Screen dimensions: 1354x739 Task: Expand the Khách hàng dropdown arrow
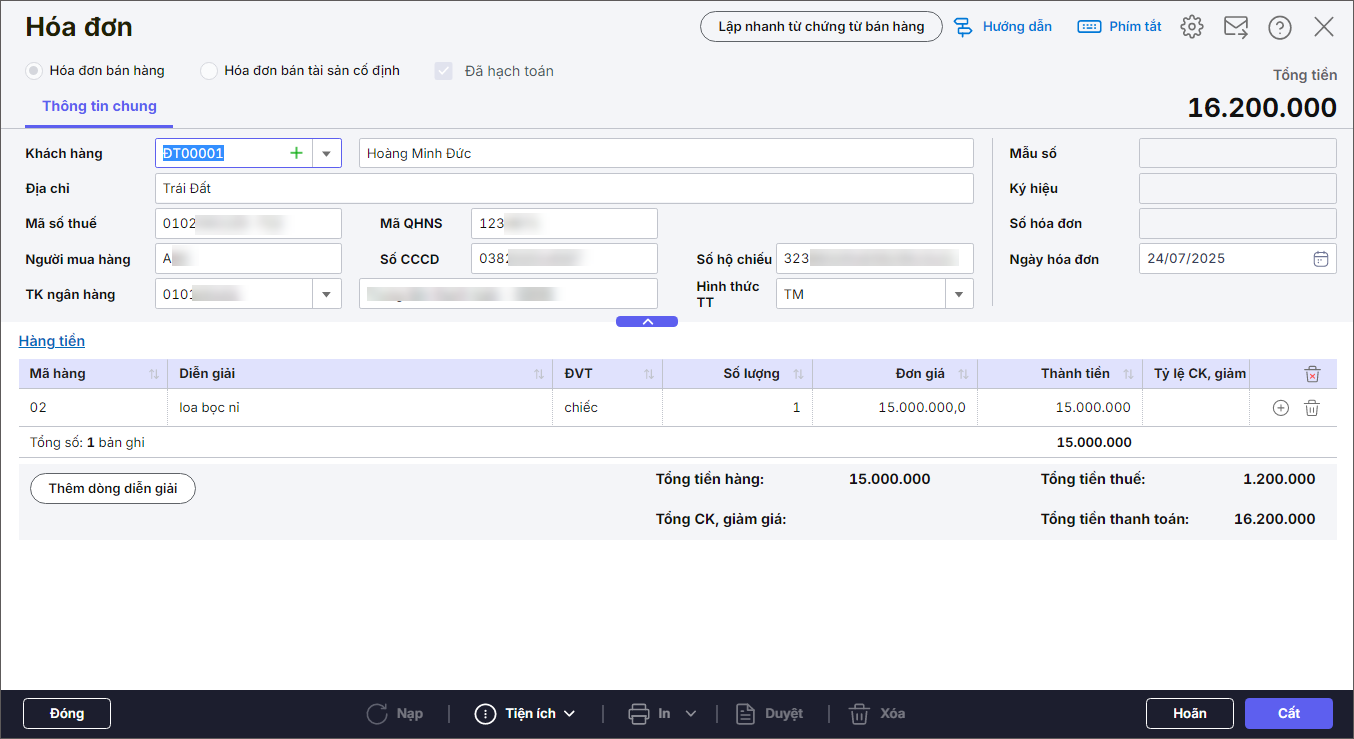326,153
